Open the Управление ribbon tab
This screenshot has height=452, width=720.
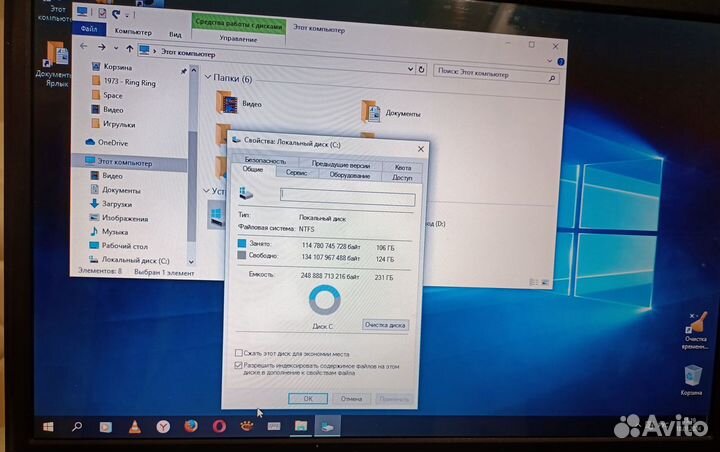click(x=238, y=39)
